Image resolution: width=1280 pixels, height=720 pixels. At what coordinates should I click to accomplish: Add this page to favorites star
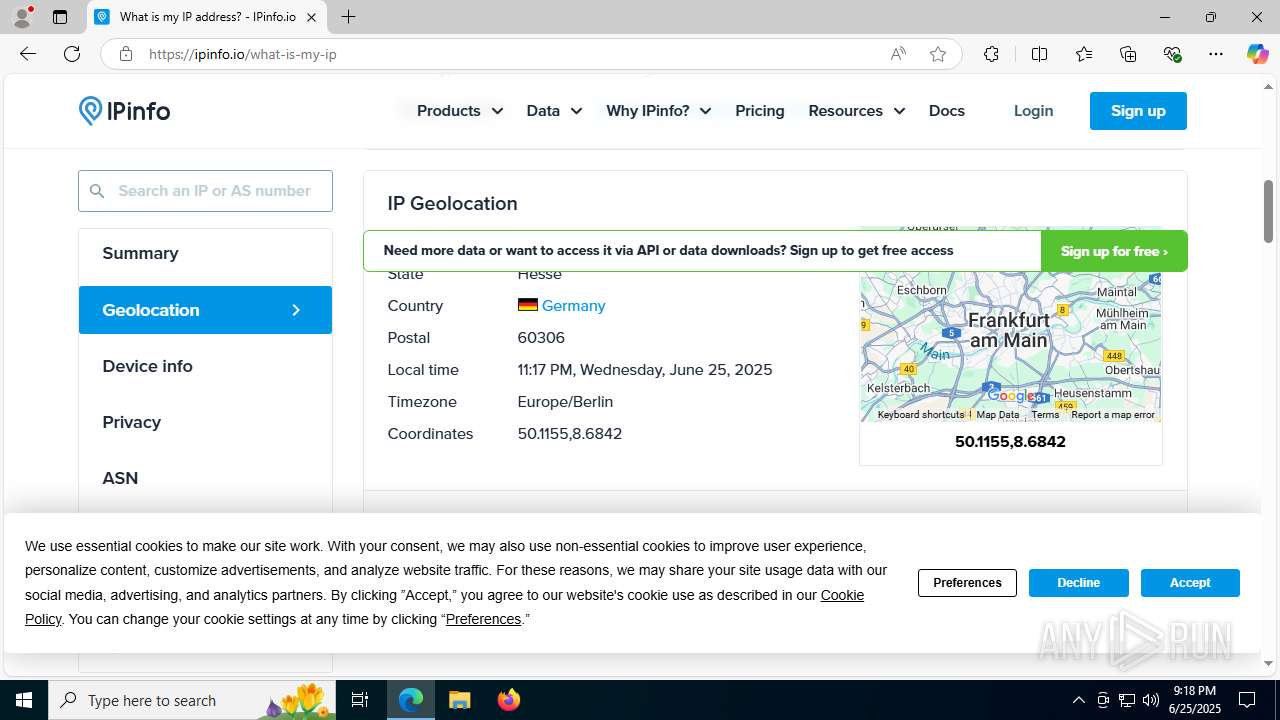[937, 54]
